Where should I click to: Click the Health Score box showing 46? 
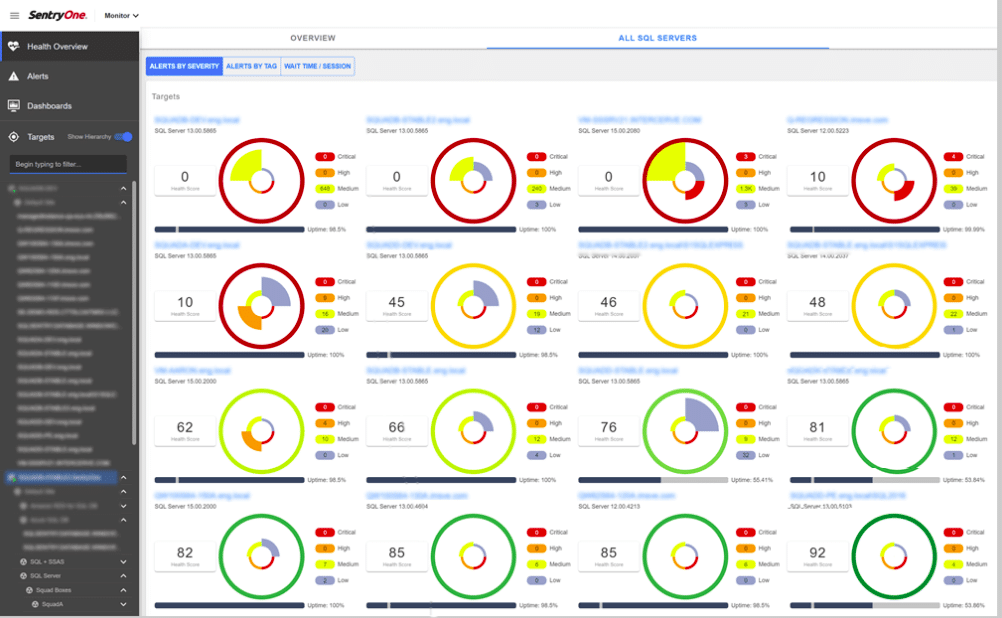point(608,305)
